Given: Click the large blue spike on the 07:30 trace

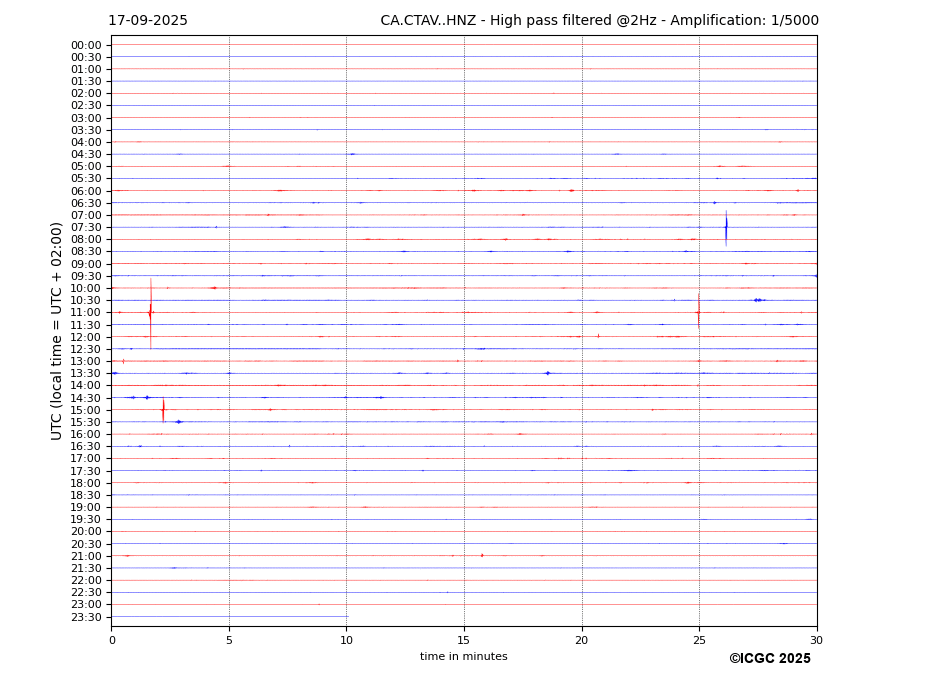Looking at the screenshot, I should click(x=726, y=228).
